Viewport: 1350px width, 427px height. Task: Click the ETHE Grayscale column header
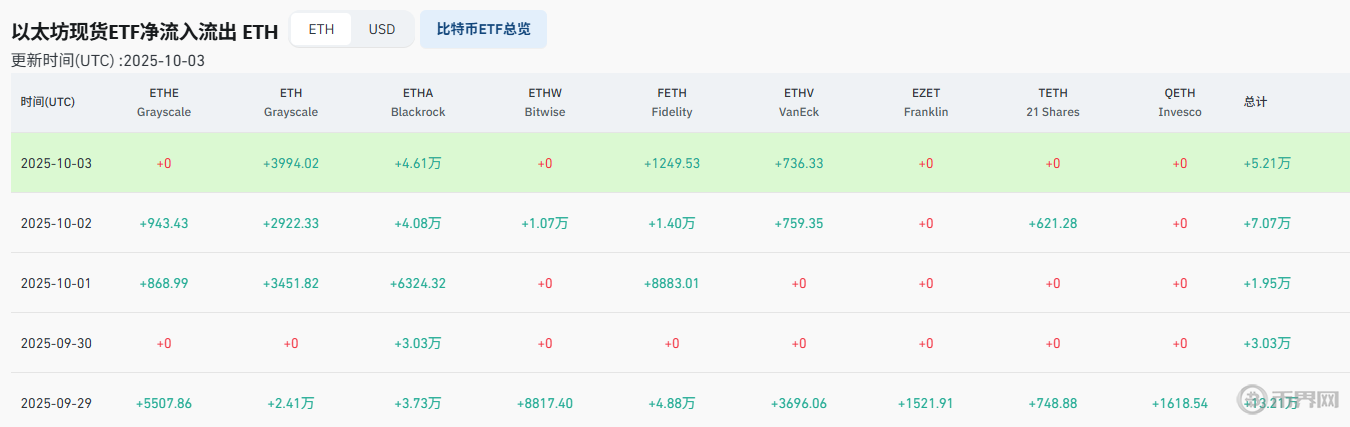click(x=164, y=102)
